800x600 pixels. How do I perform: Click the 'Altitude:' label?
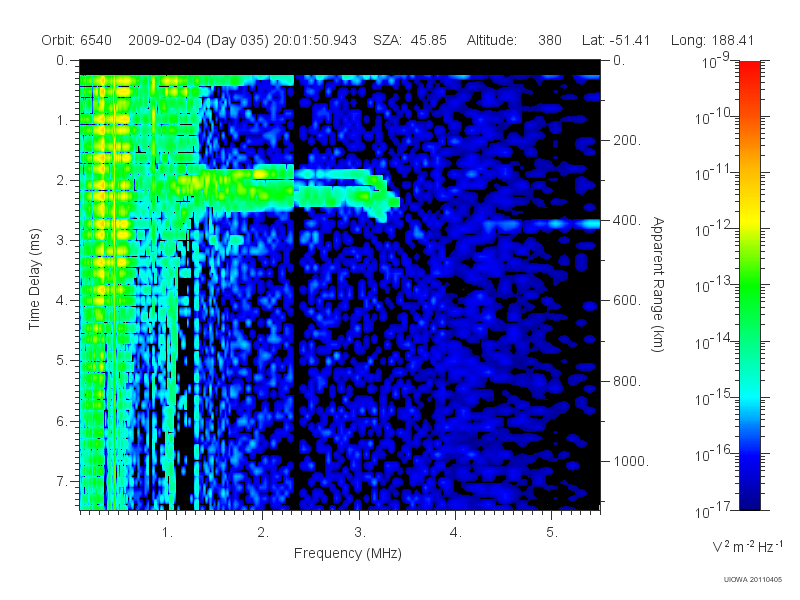491,40
